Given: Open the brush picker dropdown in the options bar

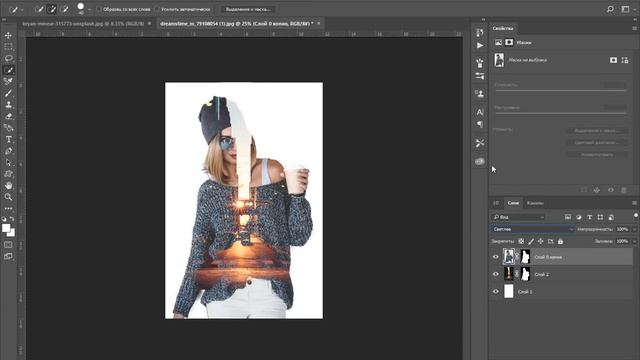Looking at the screenshot, I should tap(89, 9).
